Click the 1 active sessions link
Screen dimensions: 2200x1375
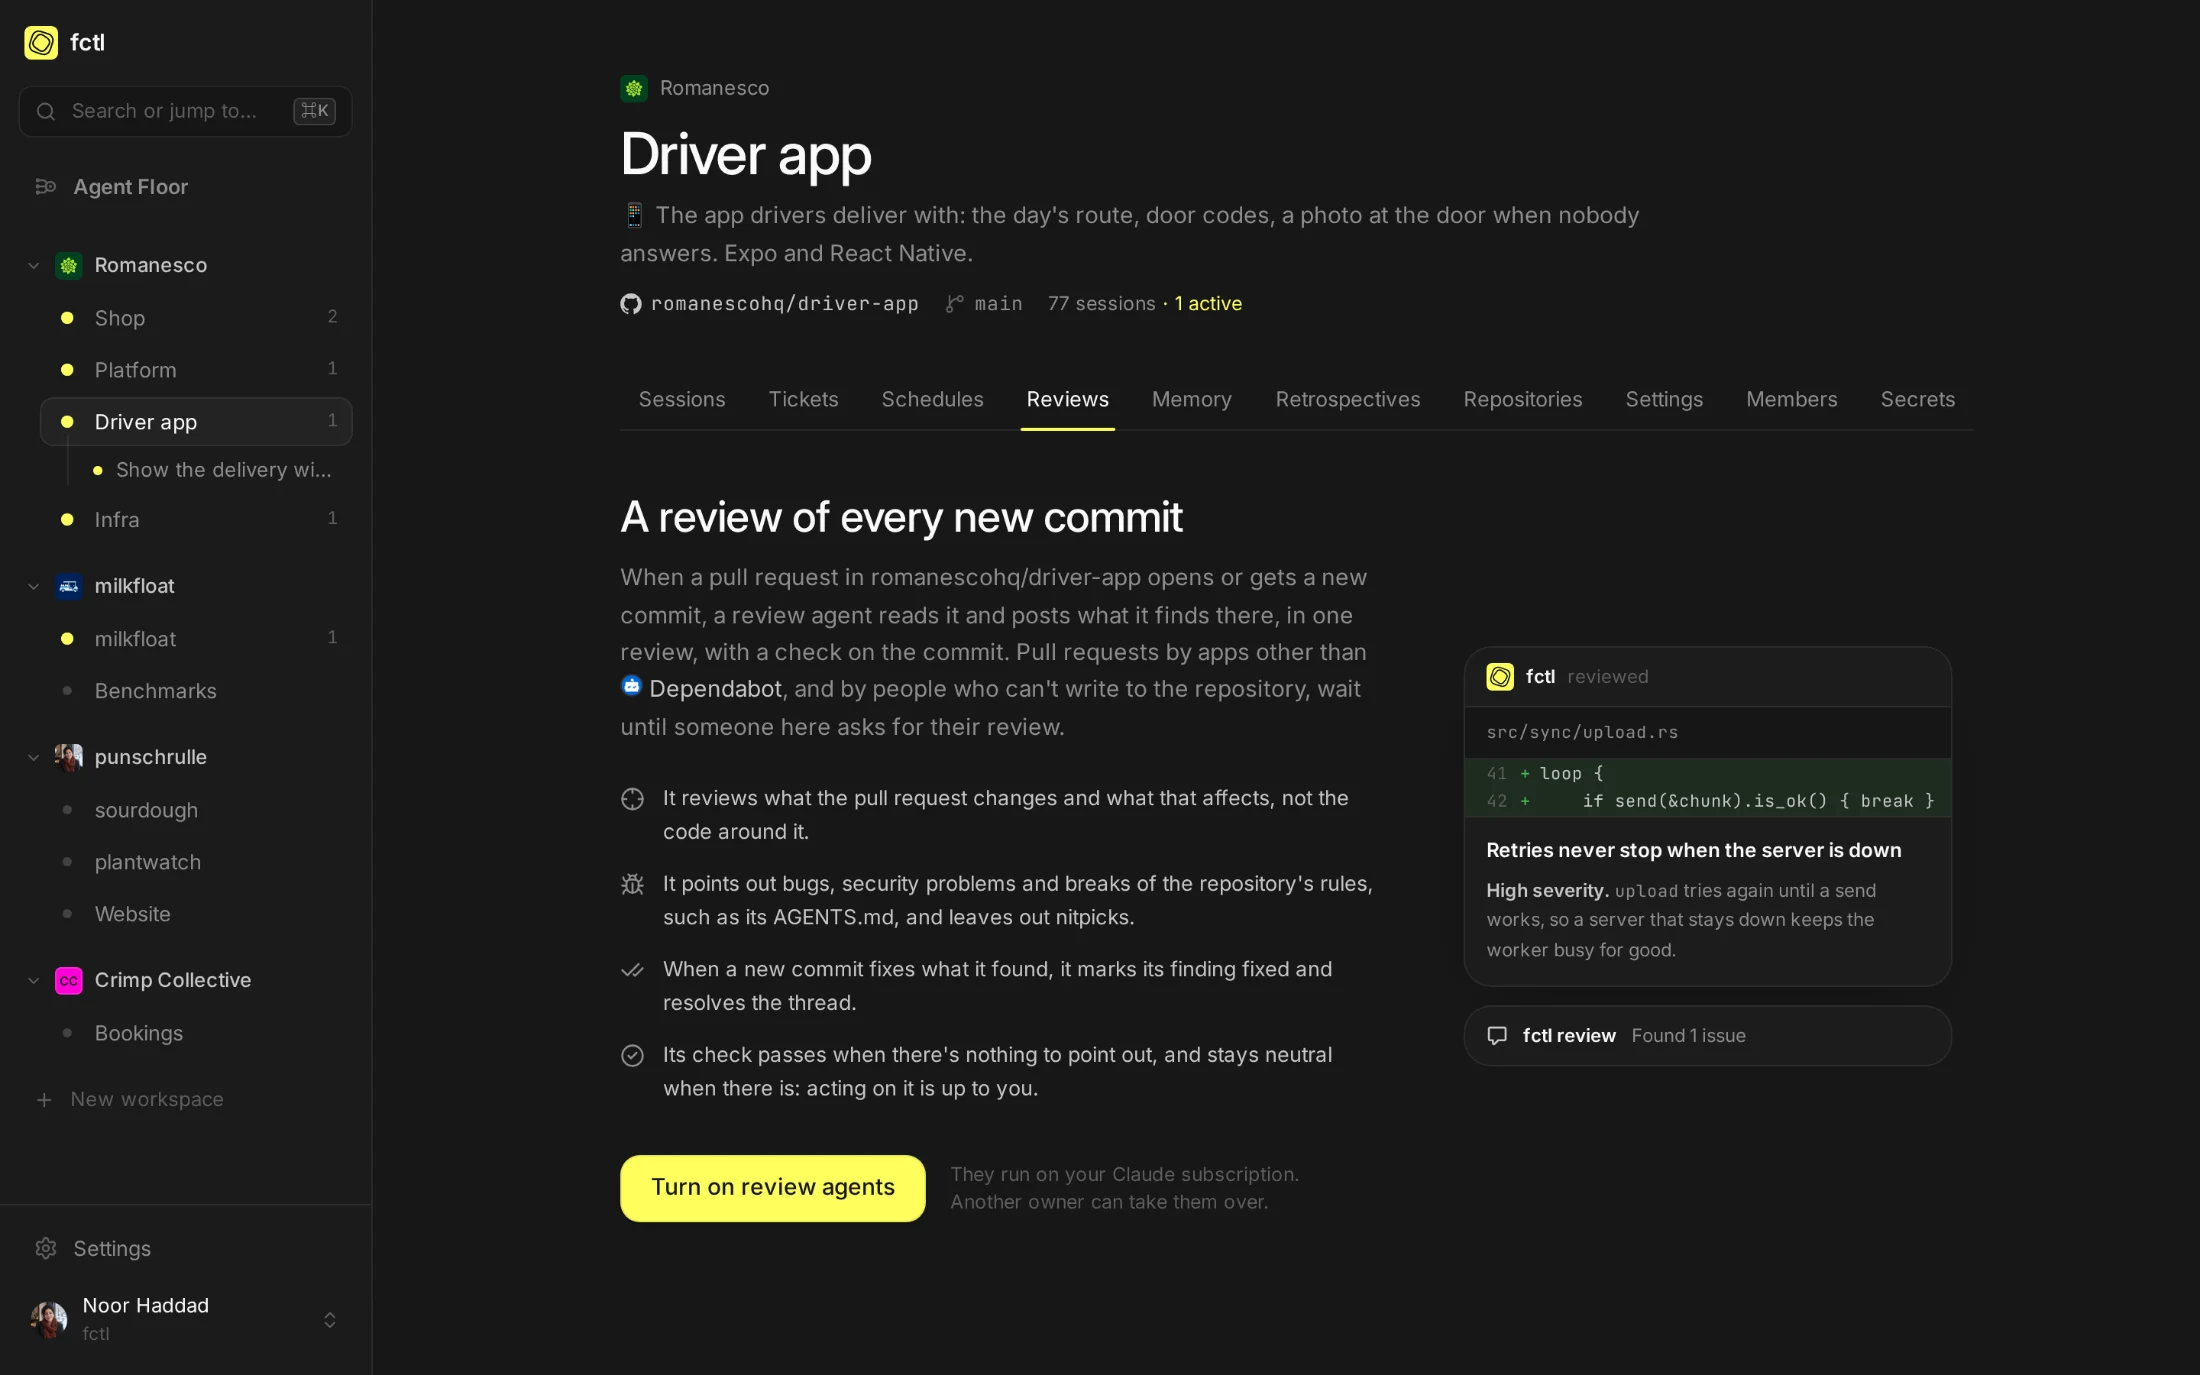pyautogui.click(x=1208, y=304)
